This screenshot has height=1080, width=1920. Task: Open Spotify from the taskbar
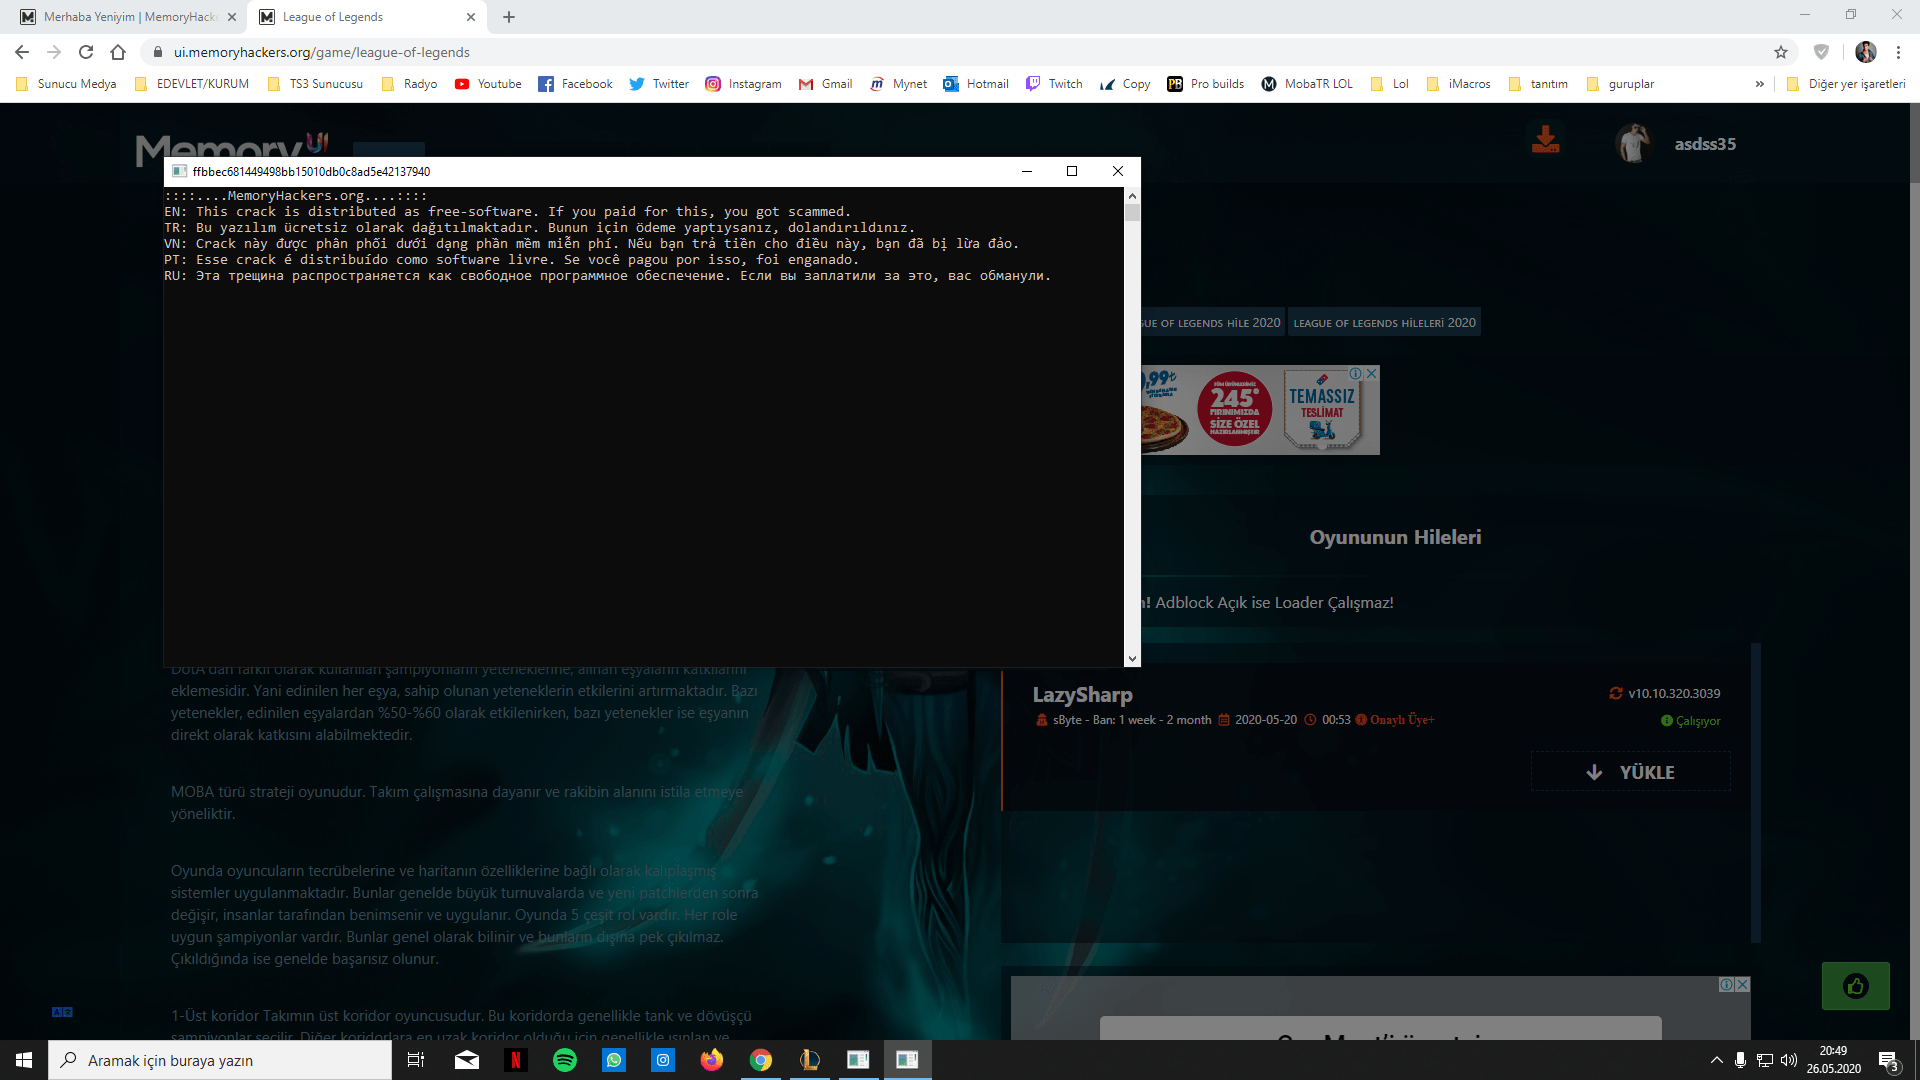565,1060
